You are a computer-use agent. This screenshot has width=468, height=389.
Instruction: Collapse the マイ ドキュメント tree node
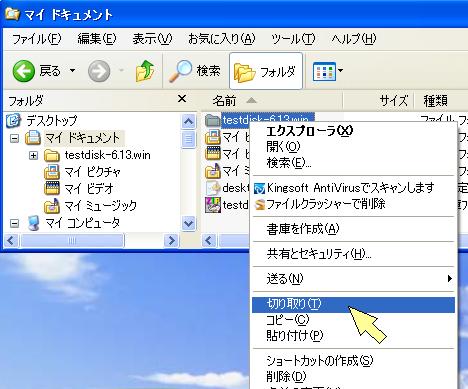click(14, 138)
